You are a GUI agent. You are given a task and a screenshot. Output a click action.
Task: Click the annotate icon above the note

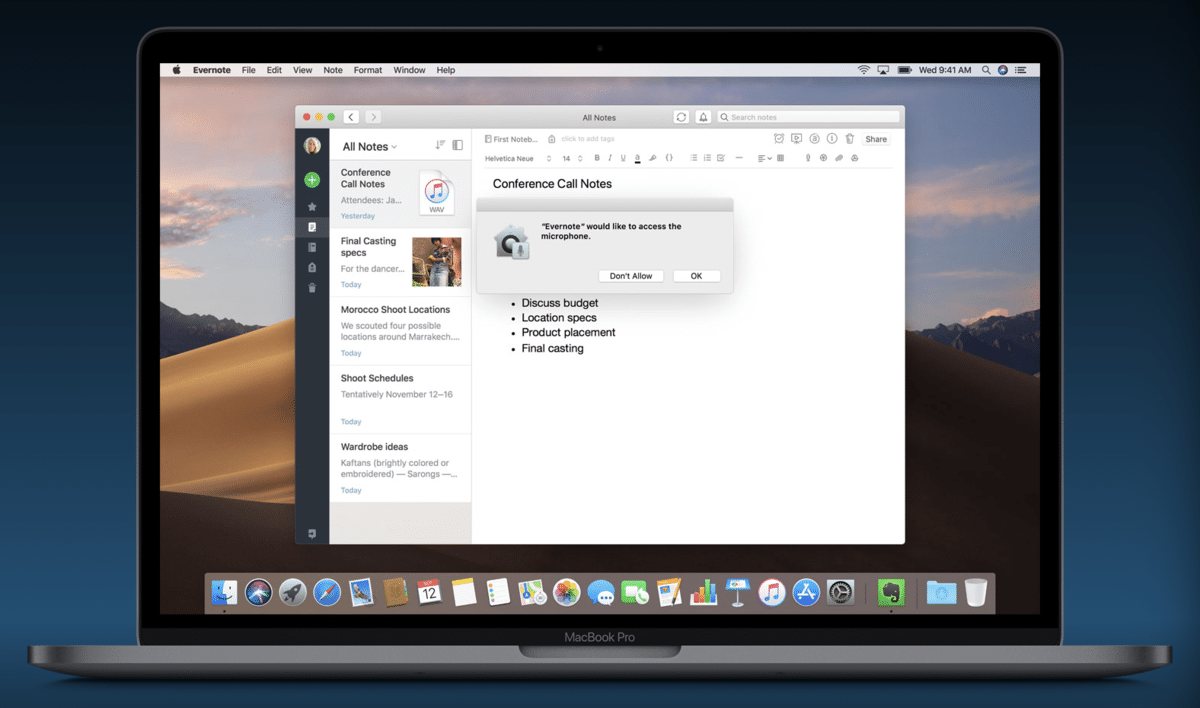point(815,139)
